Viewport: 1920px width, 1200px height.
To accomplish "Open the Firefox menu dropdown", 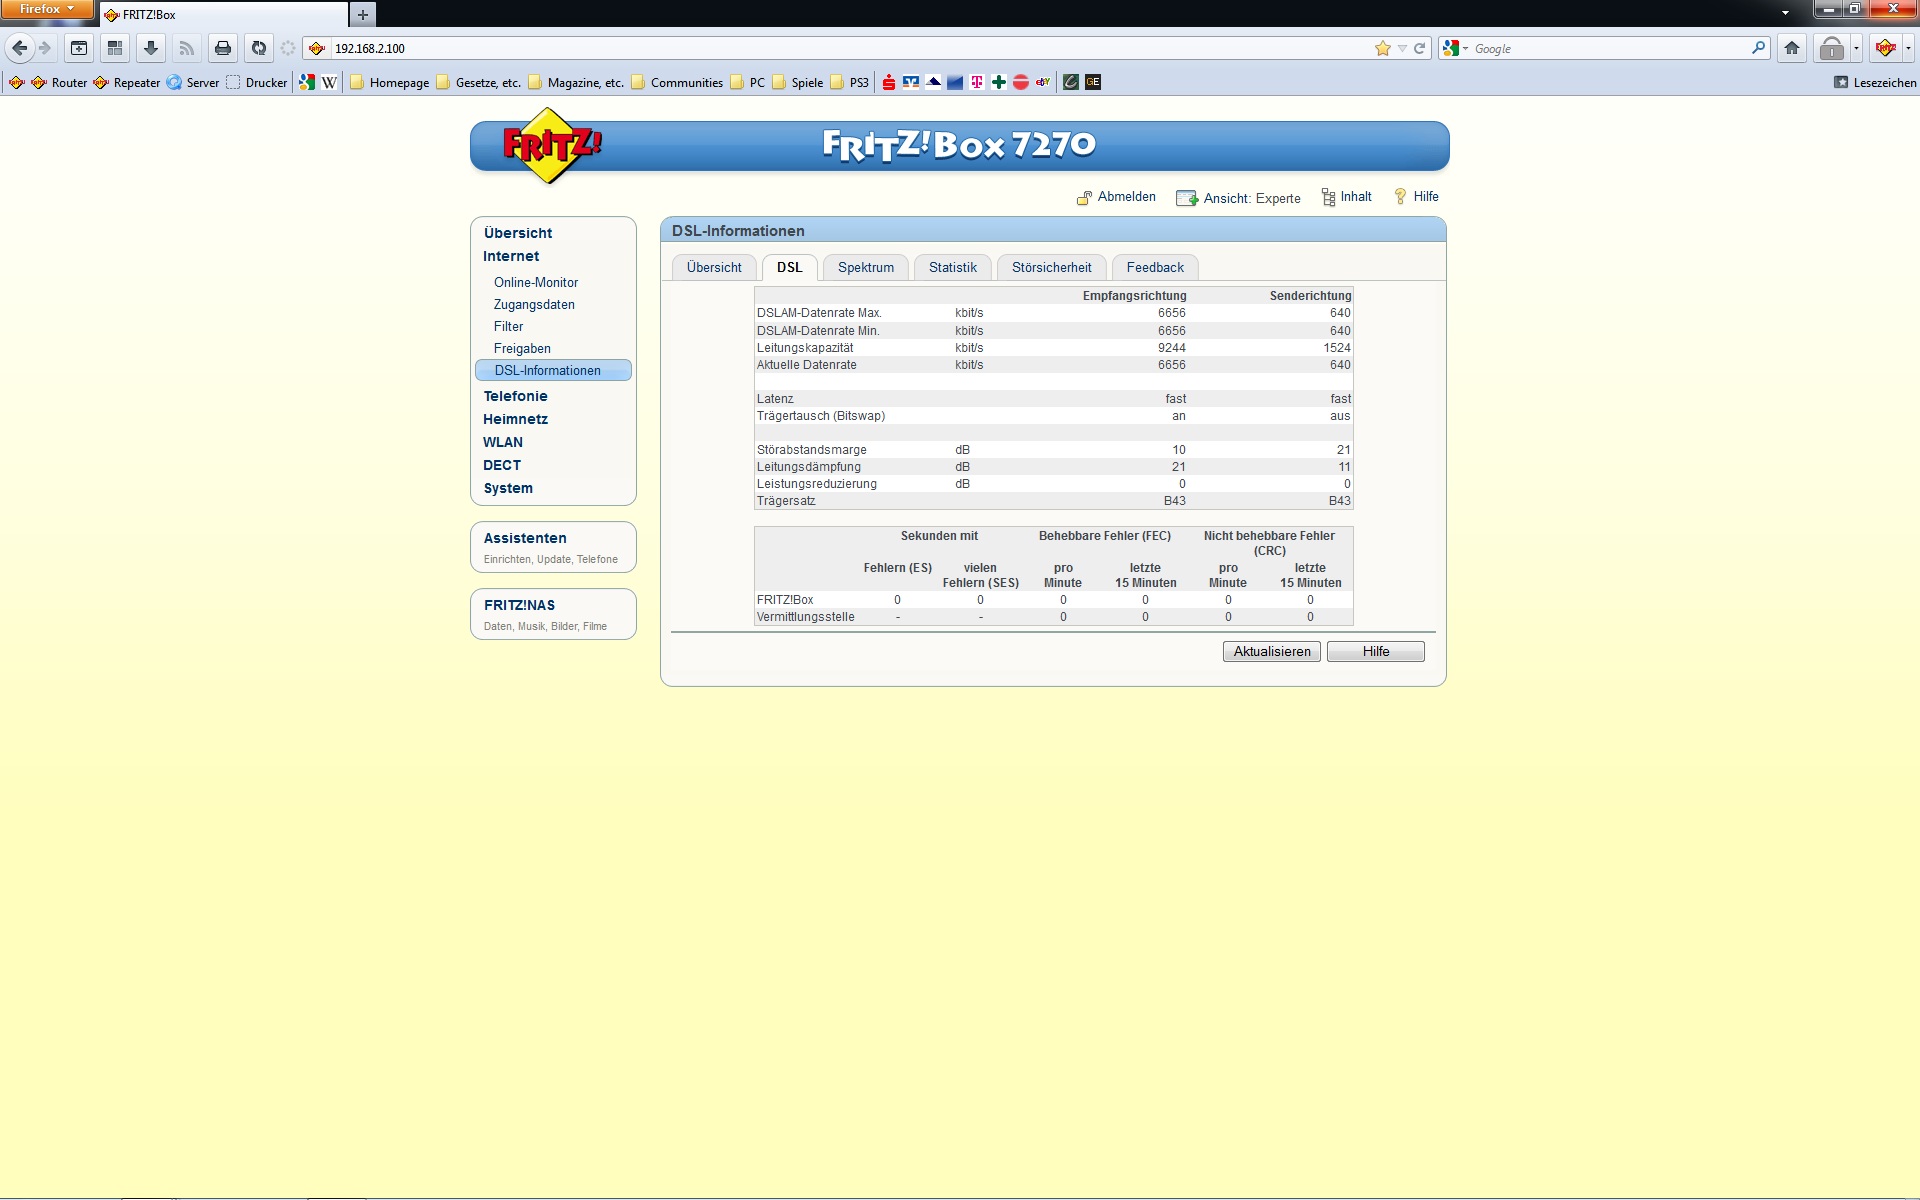I will 47,9.
